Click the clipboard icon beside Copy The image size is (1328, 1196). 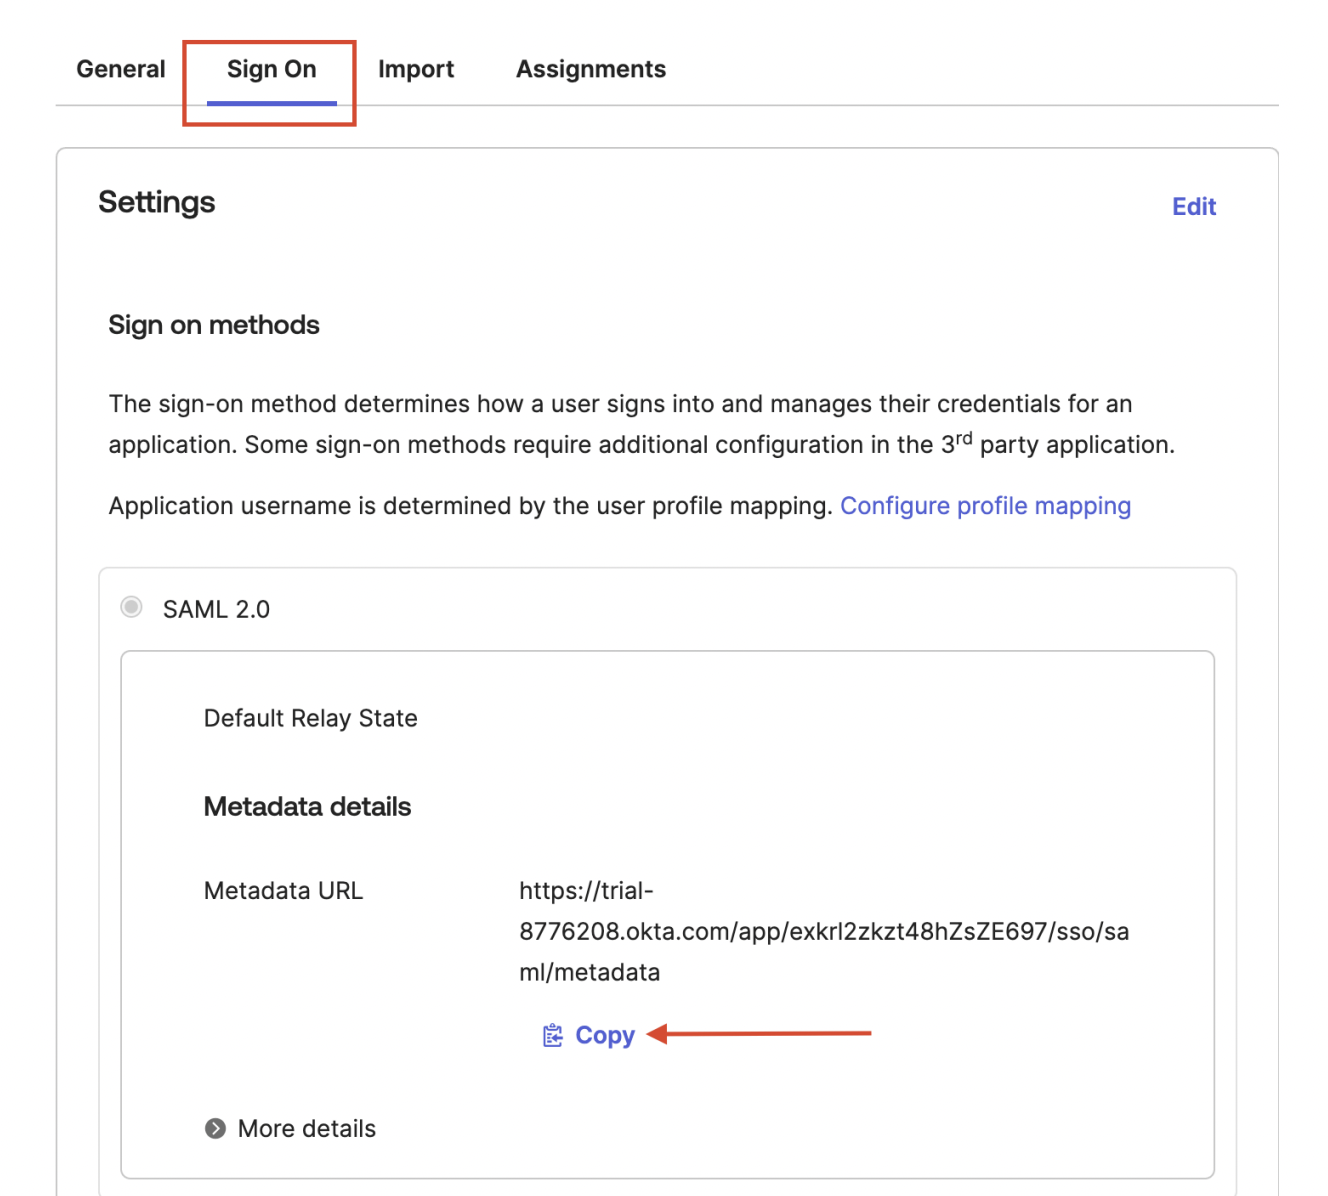tap(553, 1036)
